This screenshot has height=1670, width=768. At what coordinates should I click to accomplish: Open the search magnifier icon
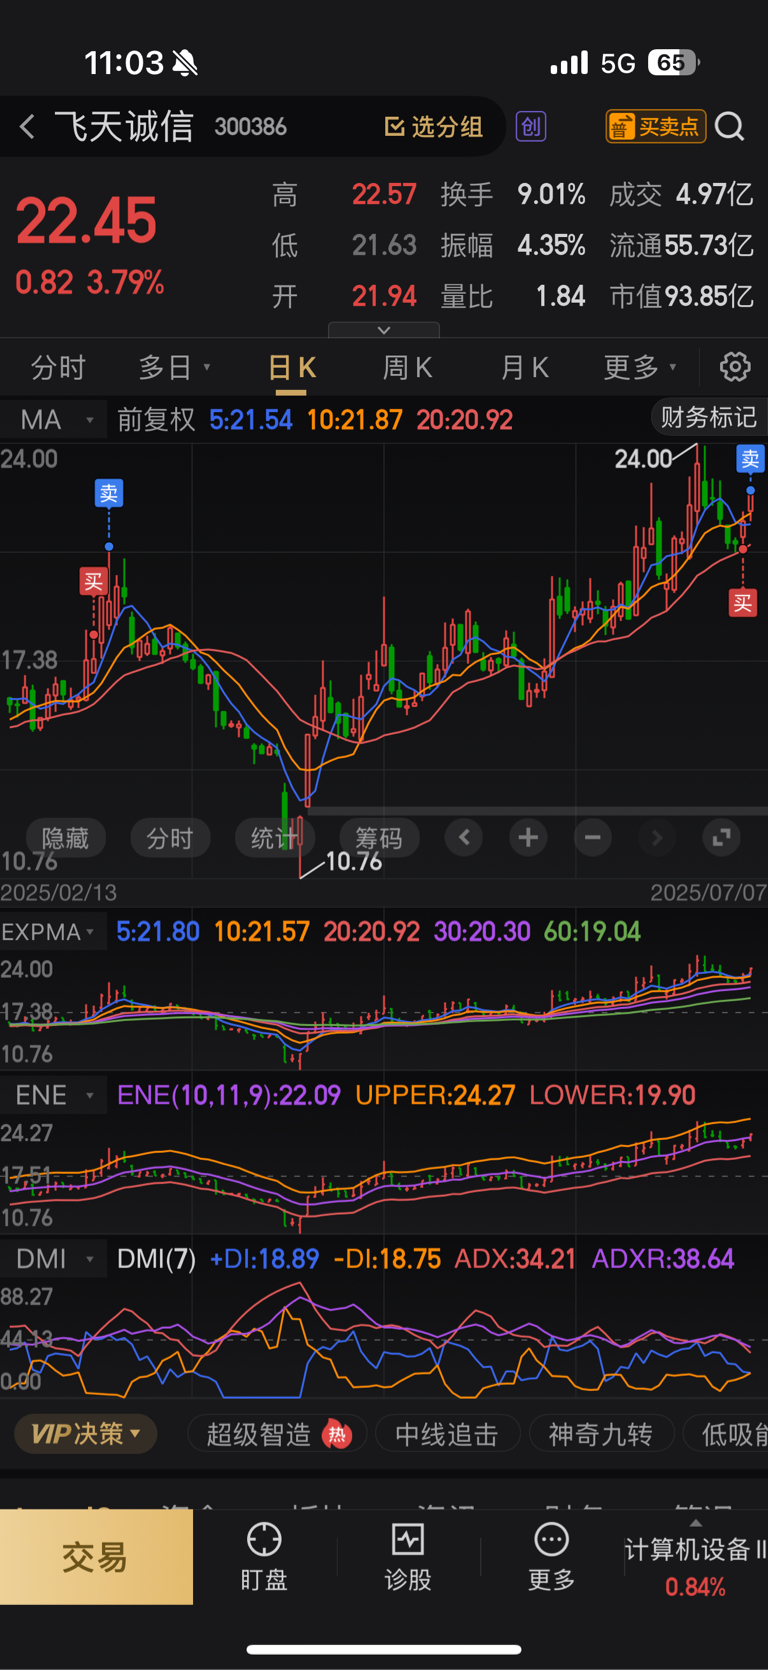730,127
